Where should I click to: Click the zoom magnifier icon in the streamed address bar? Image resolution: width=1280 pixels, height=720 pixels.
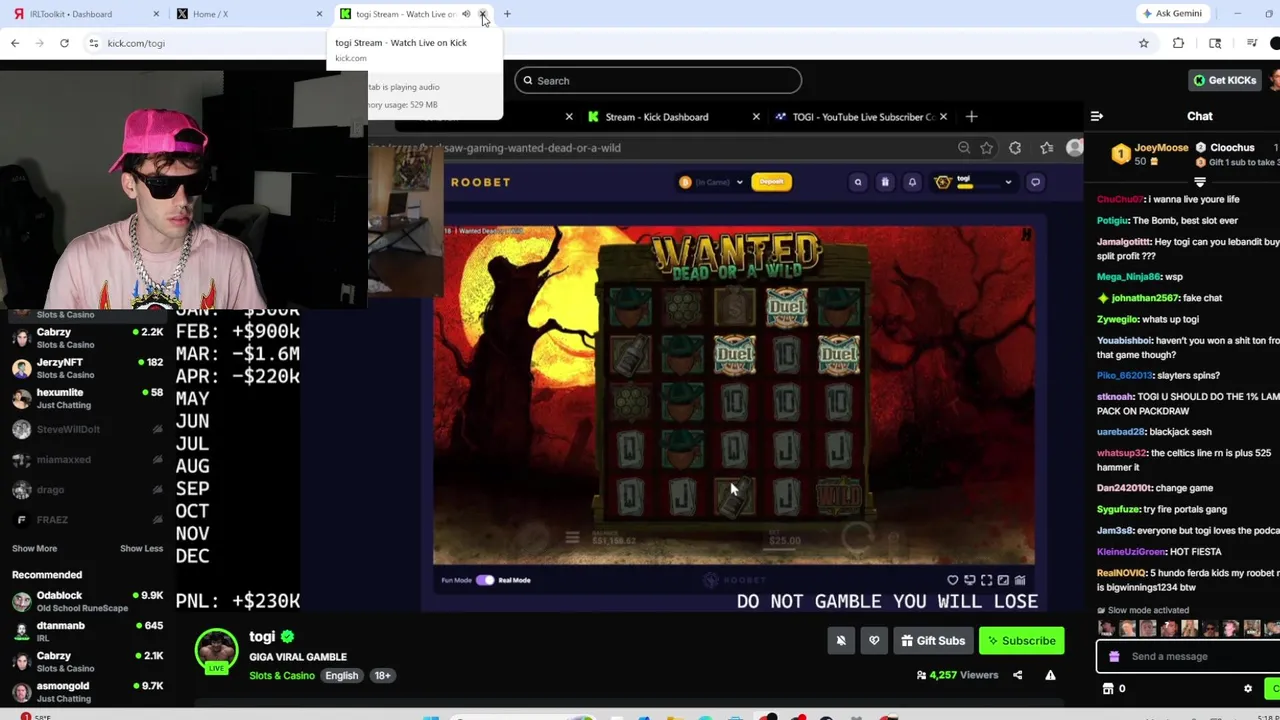964,148
